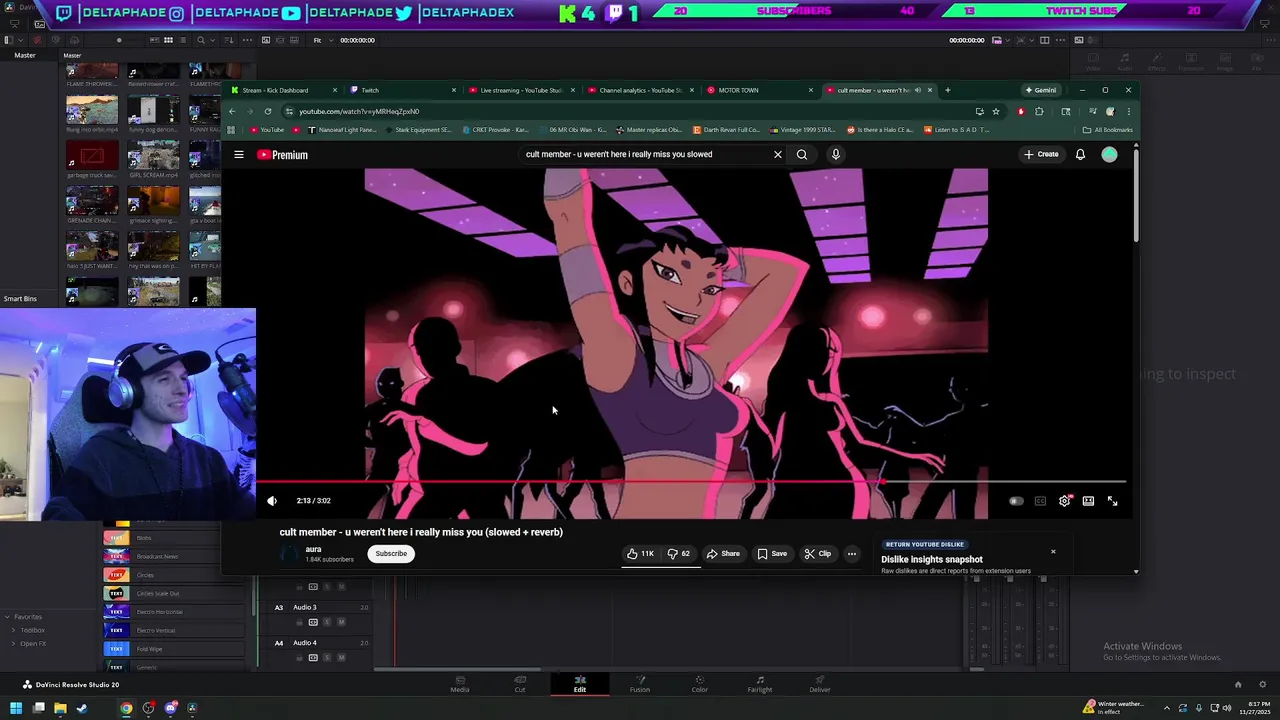Solo the Audio 3 track
Screen dimensions: 1280x720
coord(327,622)
